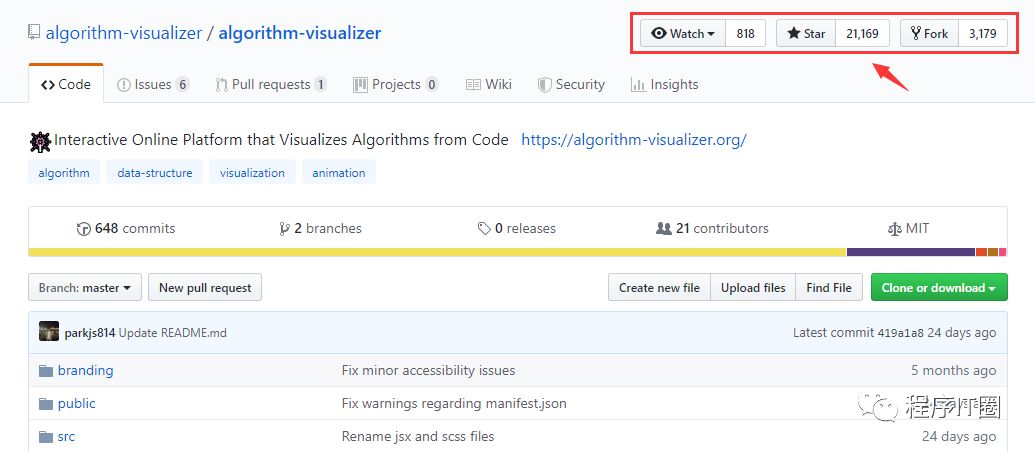Viewport: 1035px width, 452px height.
Task: Fork the repository
Action: point(929,34)
